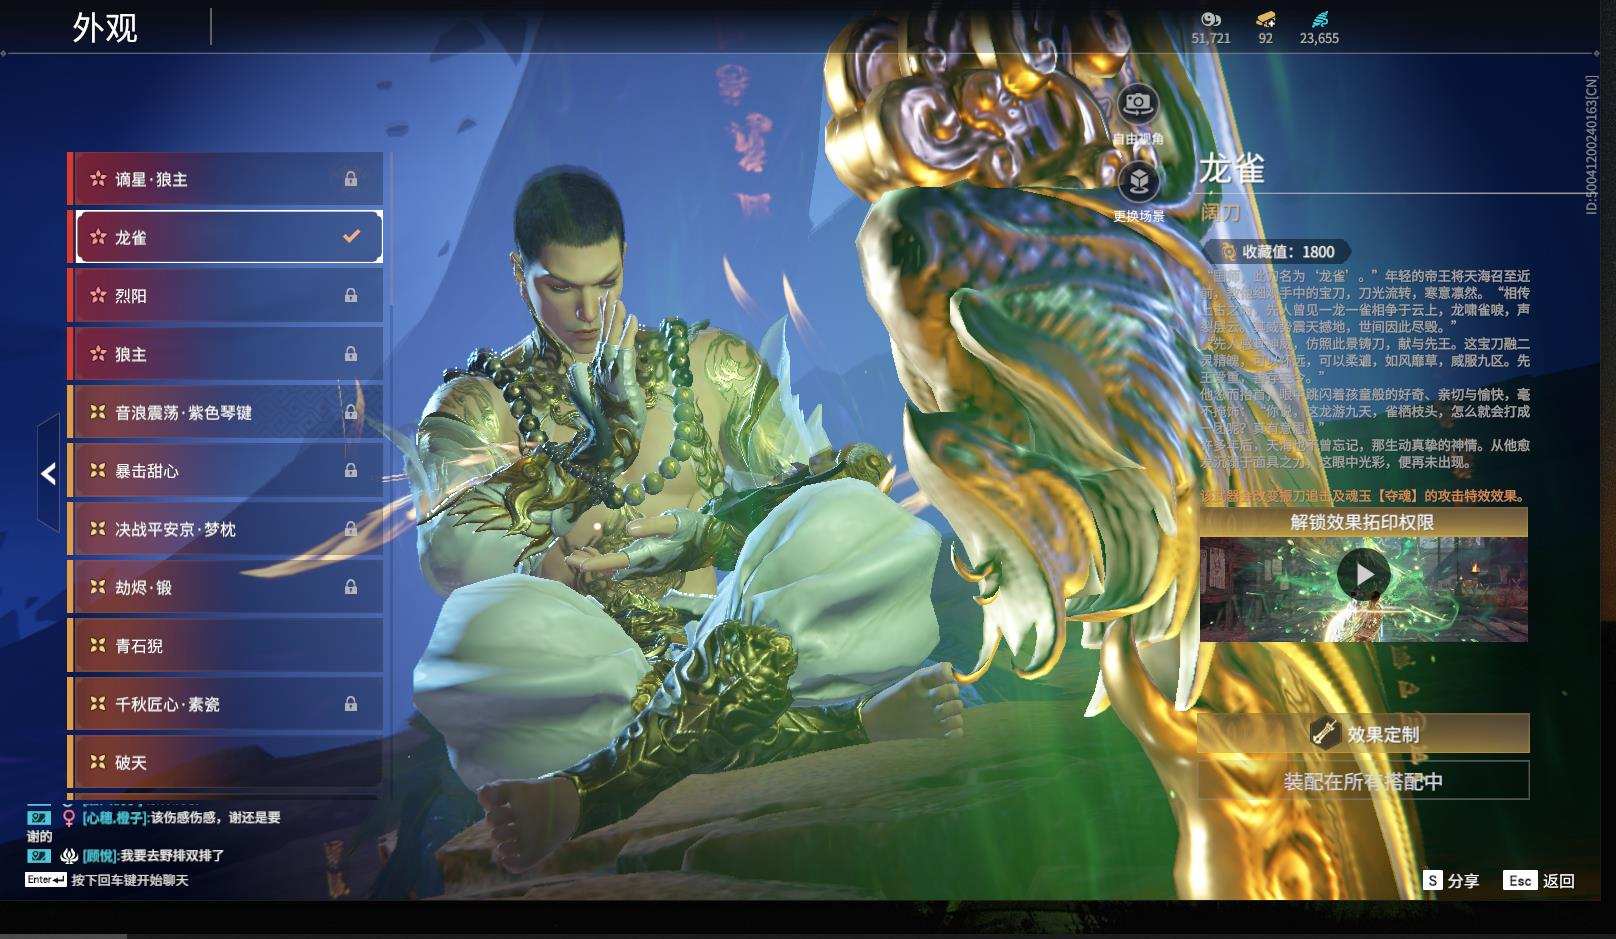Click the 51,721 currency amount

(x=1211, y=38)
